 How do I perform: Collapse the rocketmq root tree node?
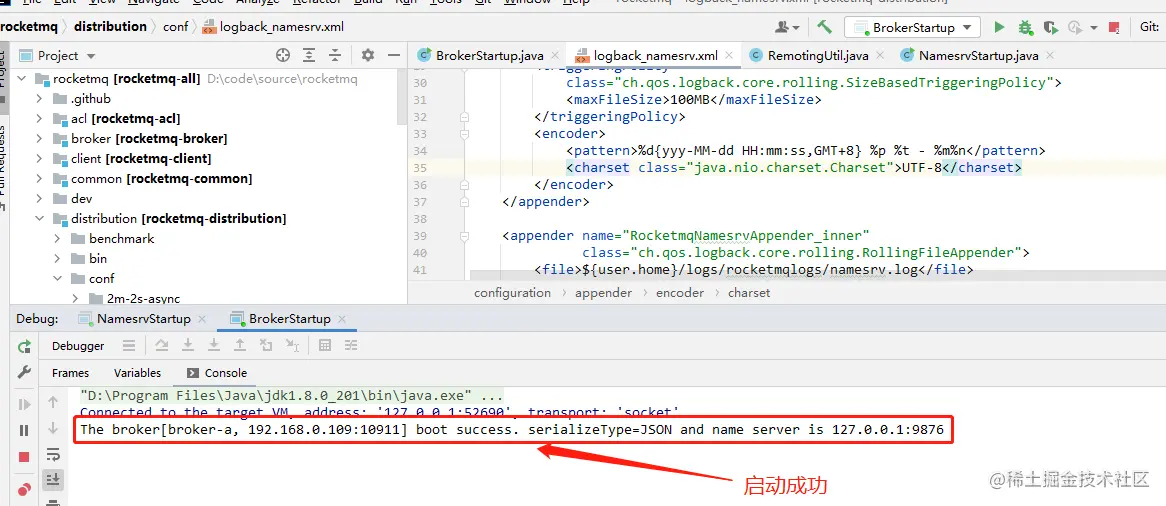[22, 79]
